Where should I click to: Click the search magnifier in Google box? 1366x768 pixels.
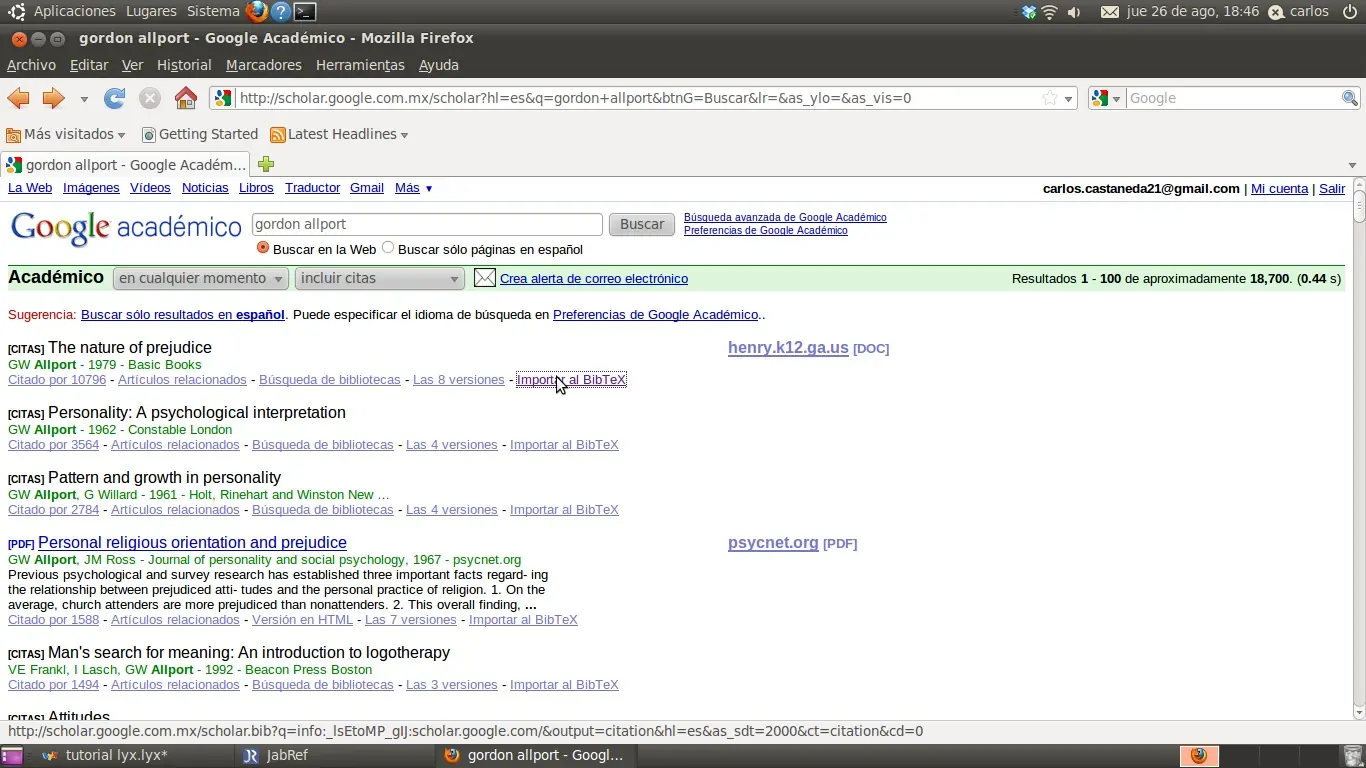tap(1350, 98)
